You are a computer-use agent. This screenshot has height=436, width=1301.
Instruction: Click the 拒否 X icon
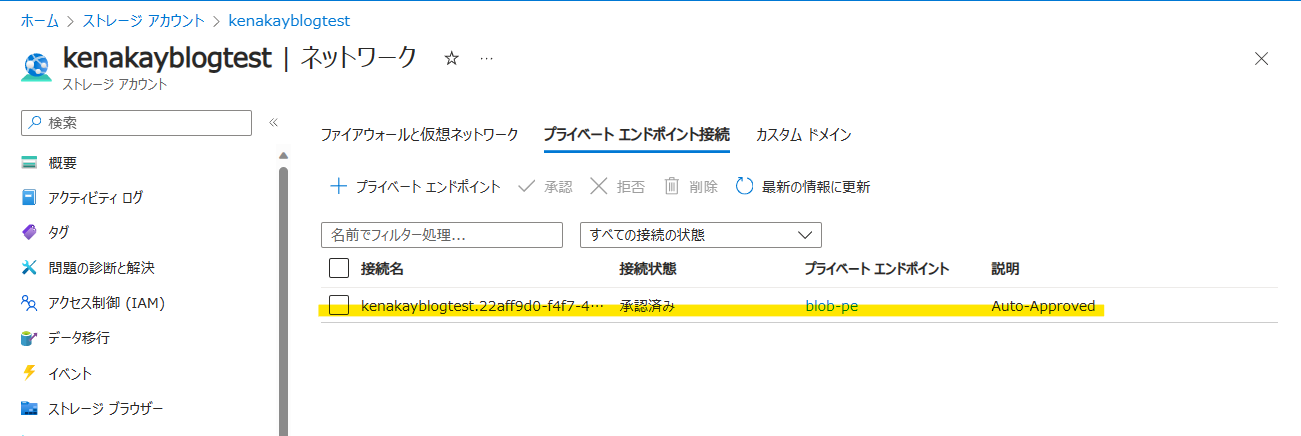[x=599, y=186]
